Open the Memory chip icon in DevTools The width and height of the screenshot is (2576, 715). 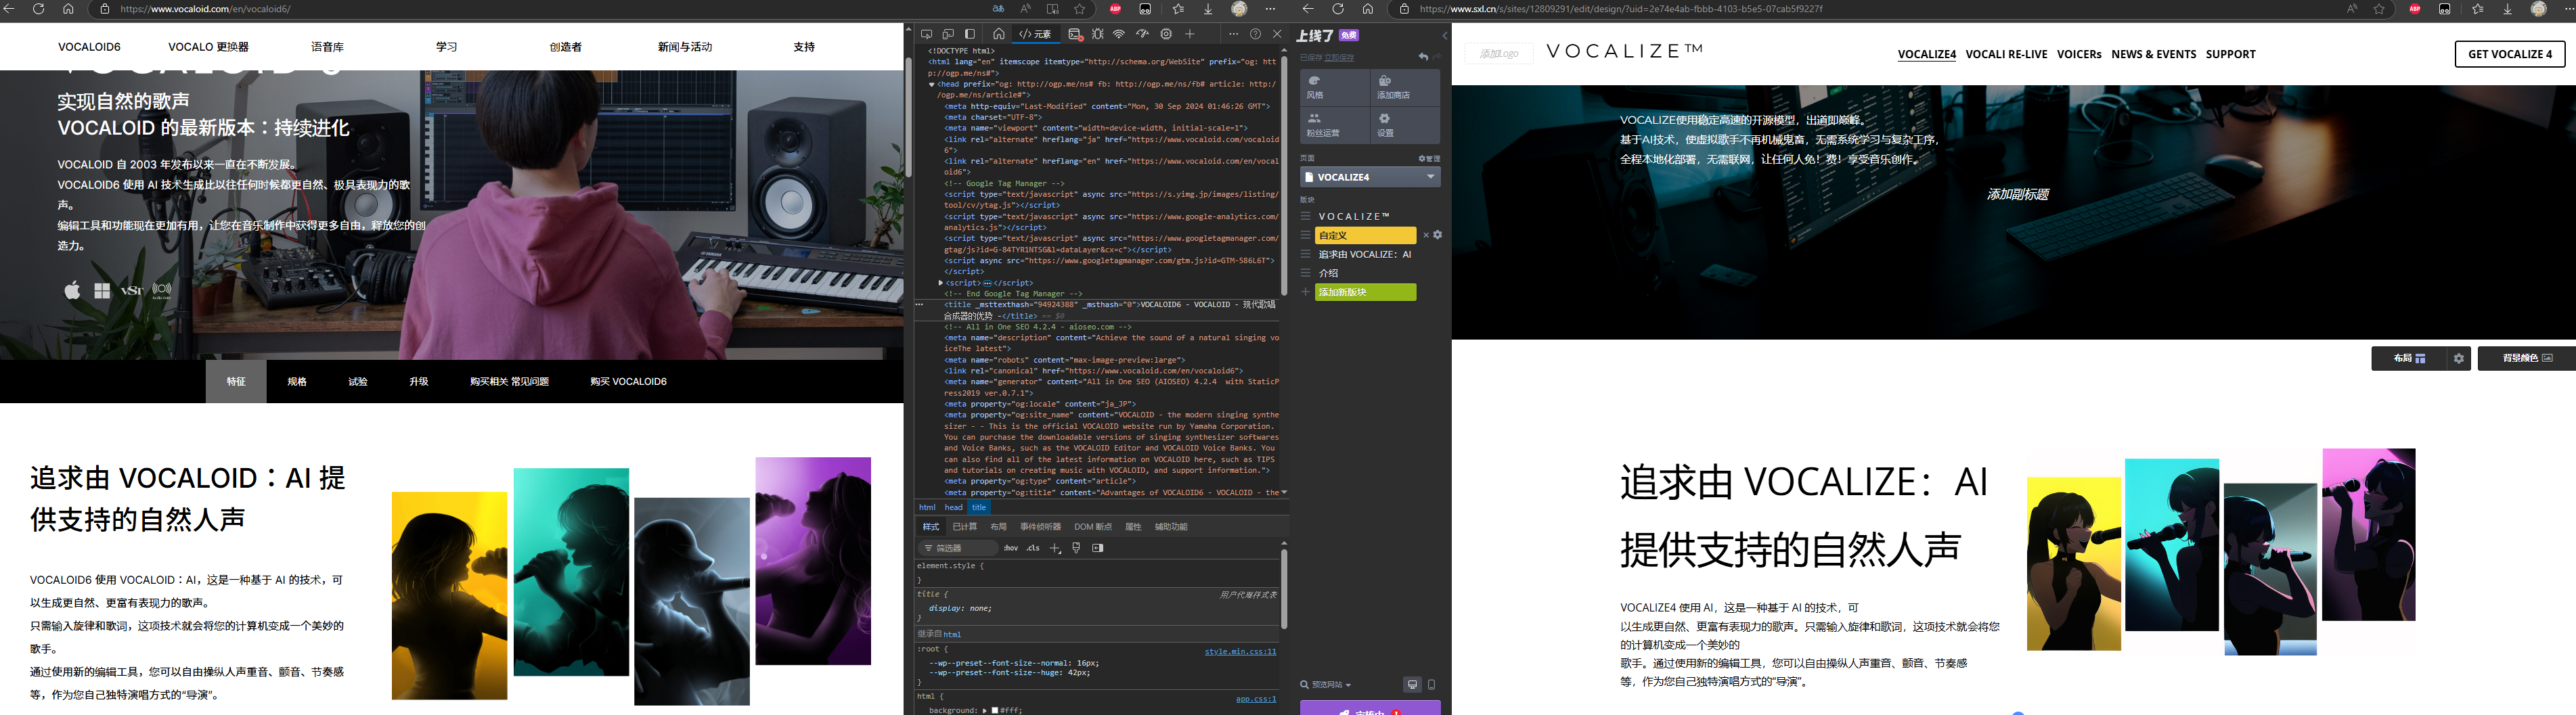(x=1166, y=34)
